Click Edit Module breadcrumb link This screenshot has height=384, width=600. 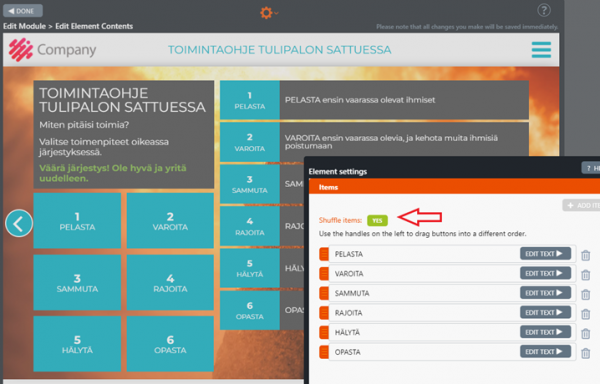(x=24, y=26)
